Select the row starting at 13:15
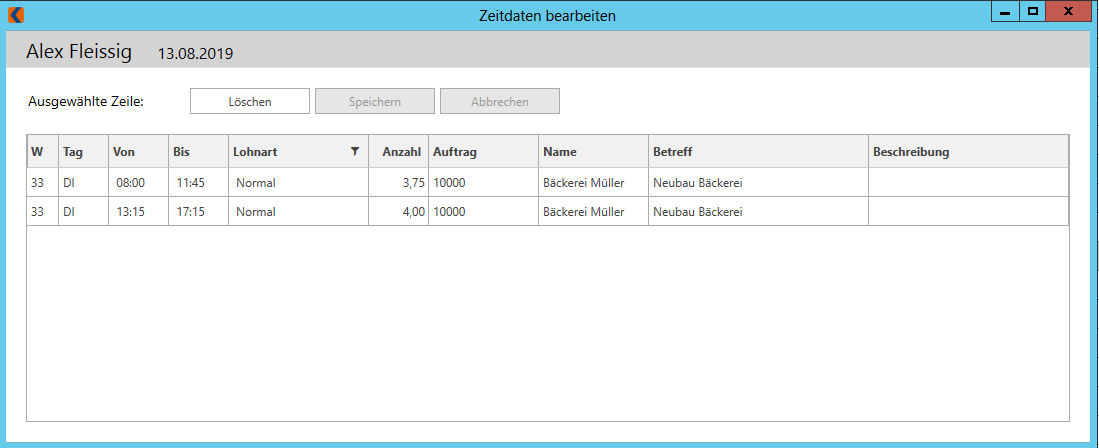This screenshot has width=1099, height=448. pos(548,212)
